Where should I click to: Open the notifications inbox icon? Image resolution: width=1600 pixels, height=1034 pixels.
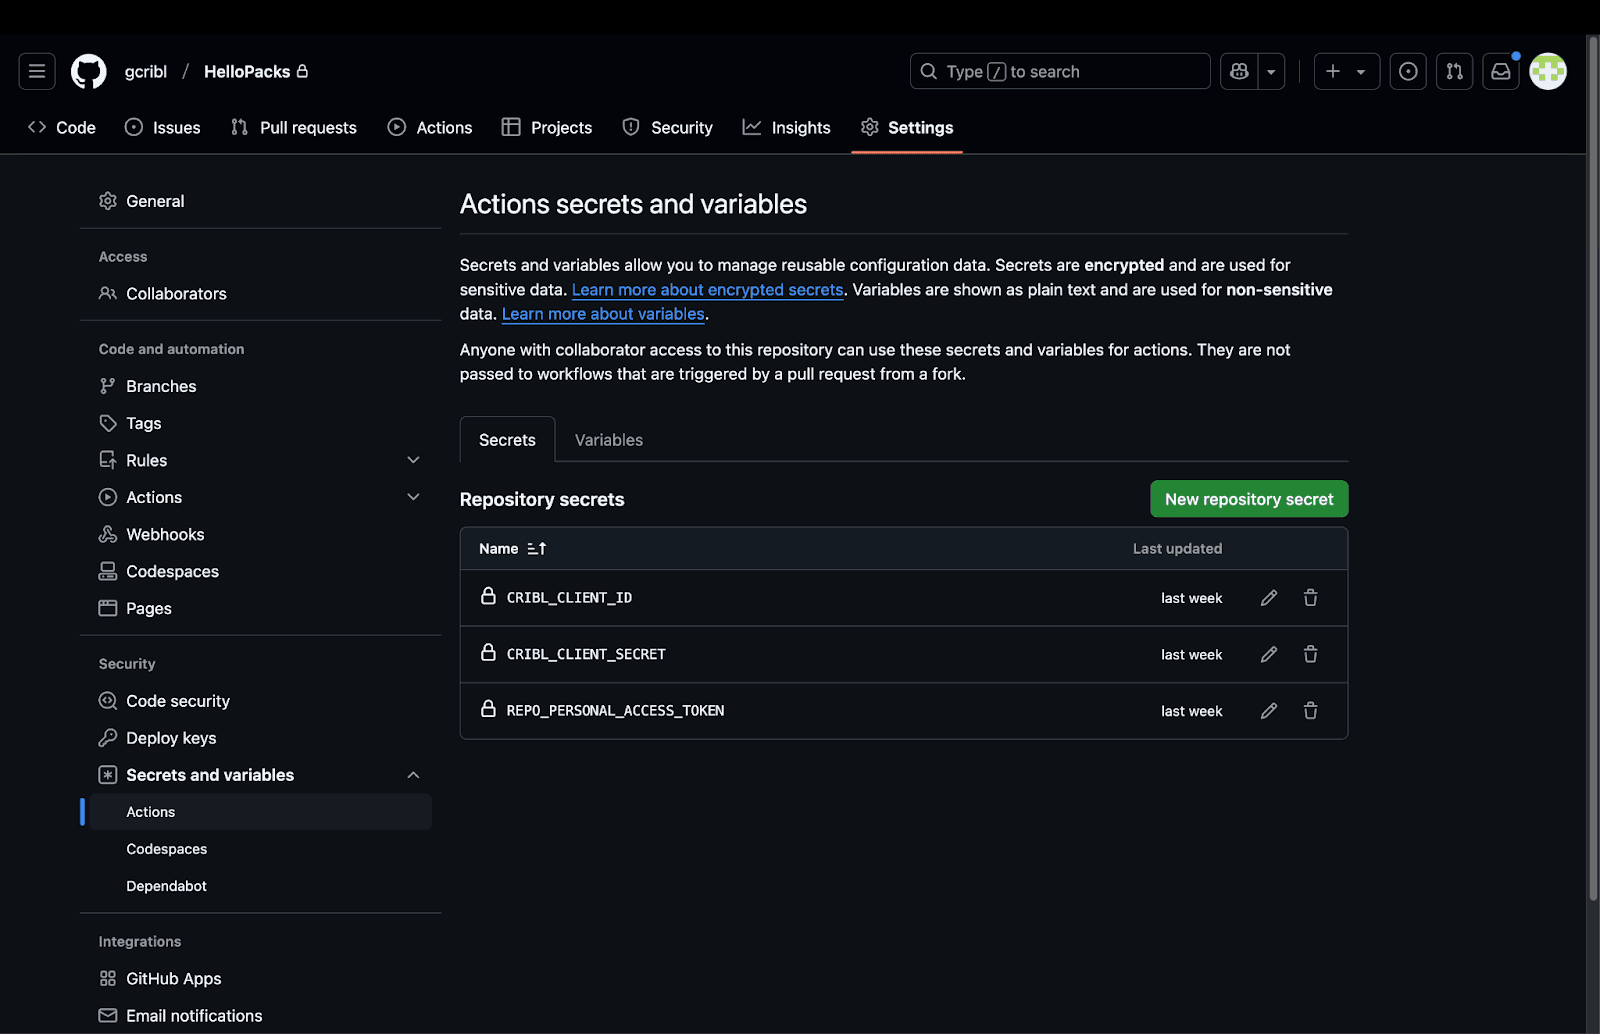[x=1500, y=71]
